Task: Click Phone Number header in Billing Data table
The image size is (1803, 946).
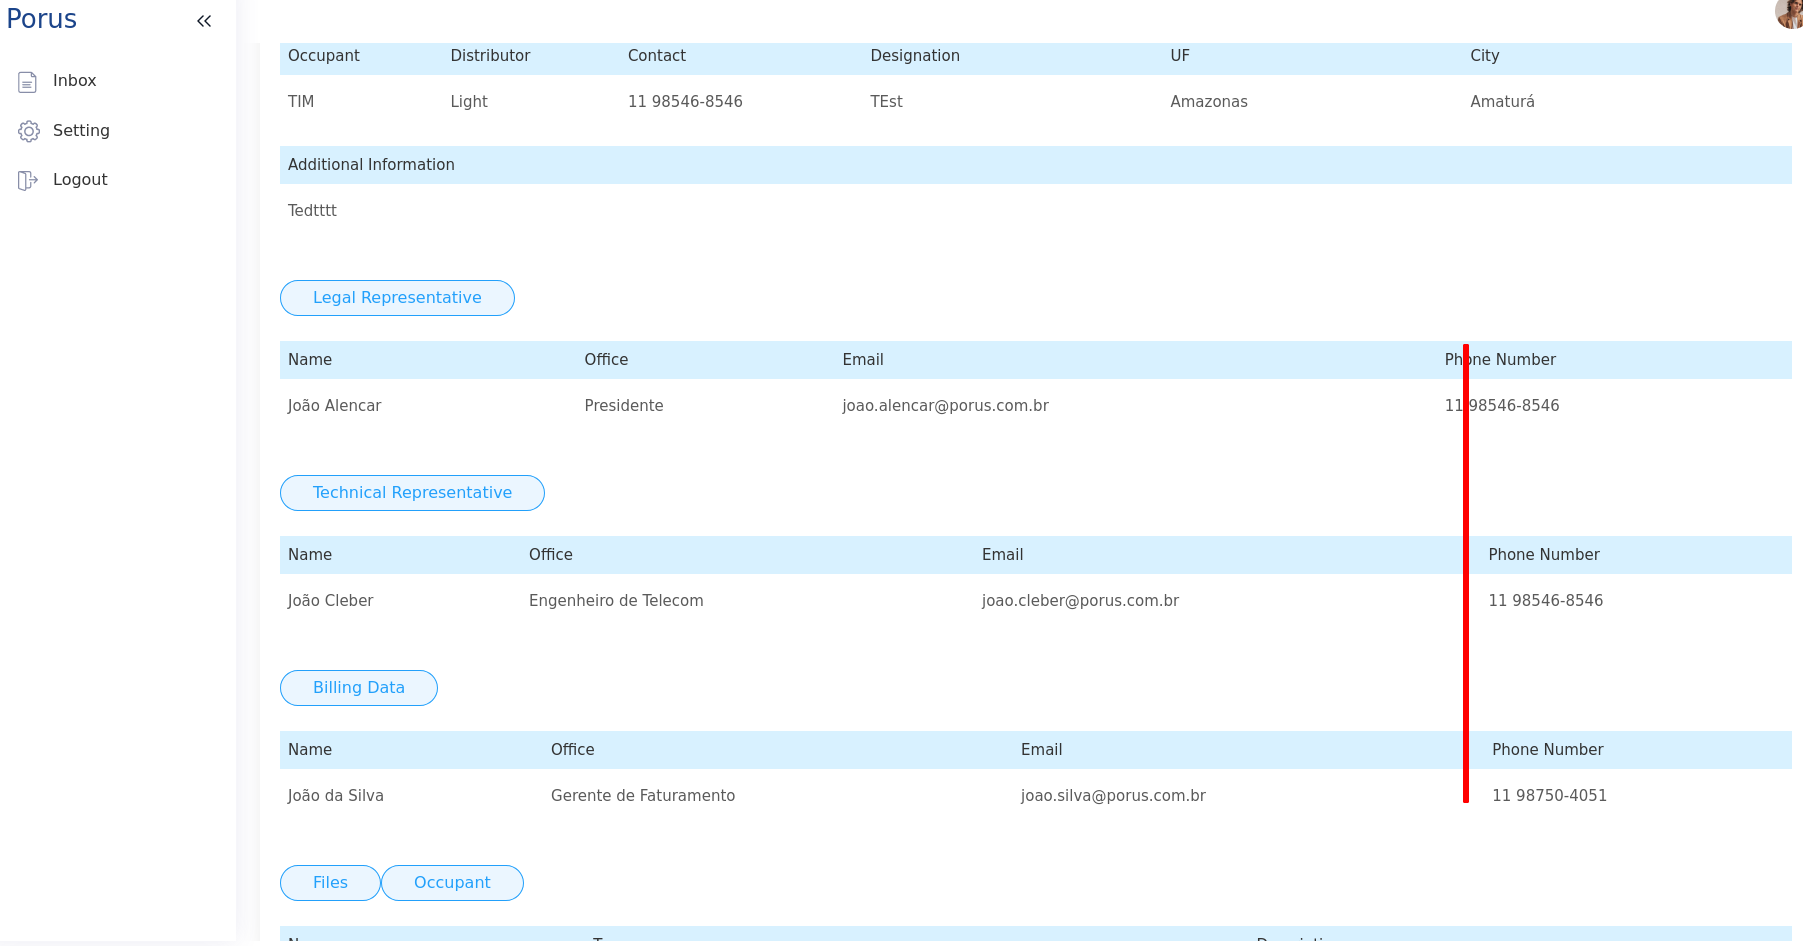Action: tap(1548, 750)
